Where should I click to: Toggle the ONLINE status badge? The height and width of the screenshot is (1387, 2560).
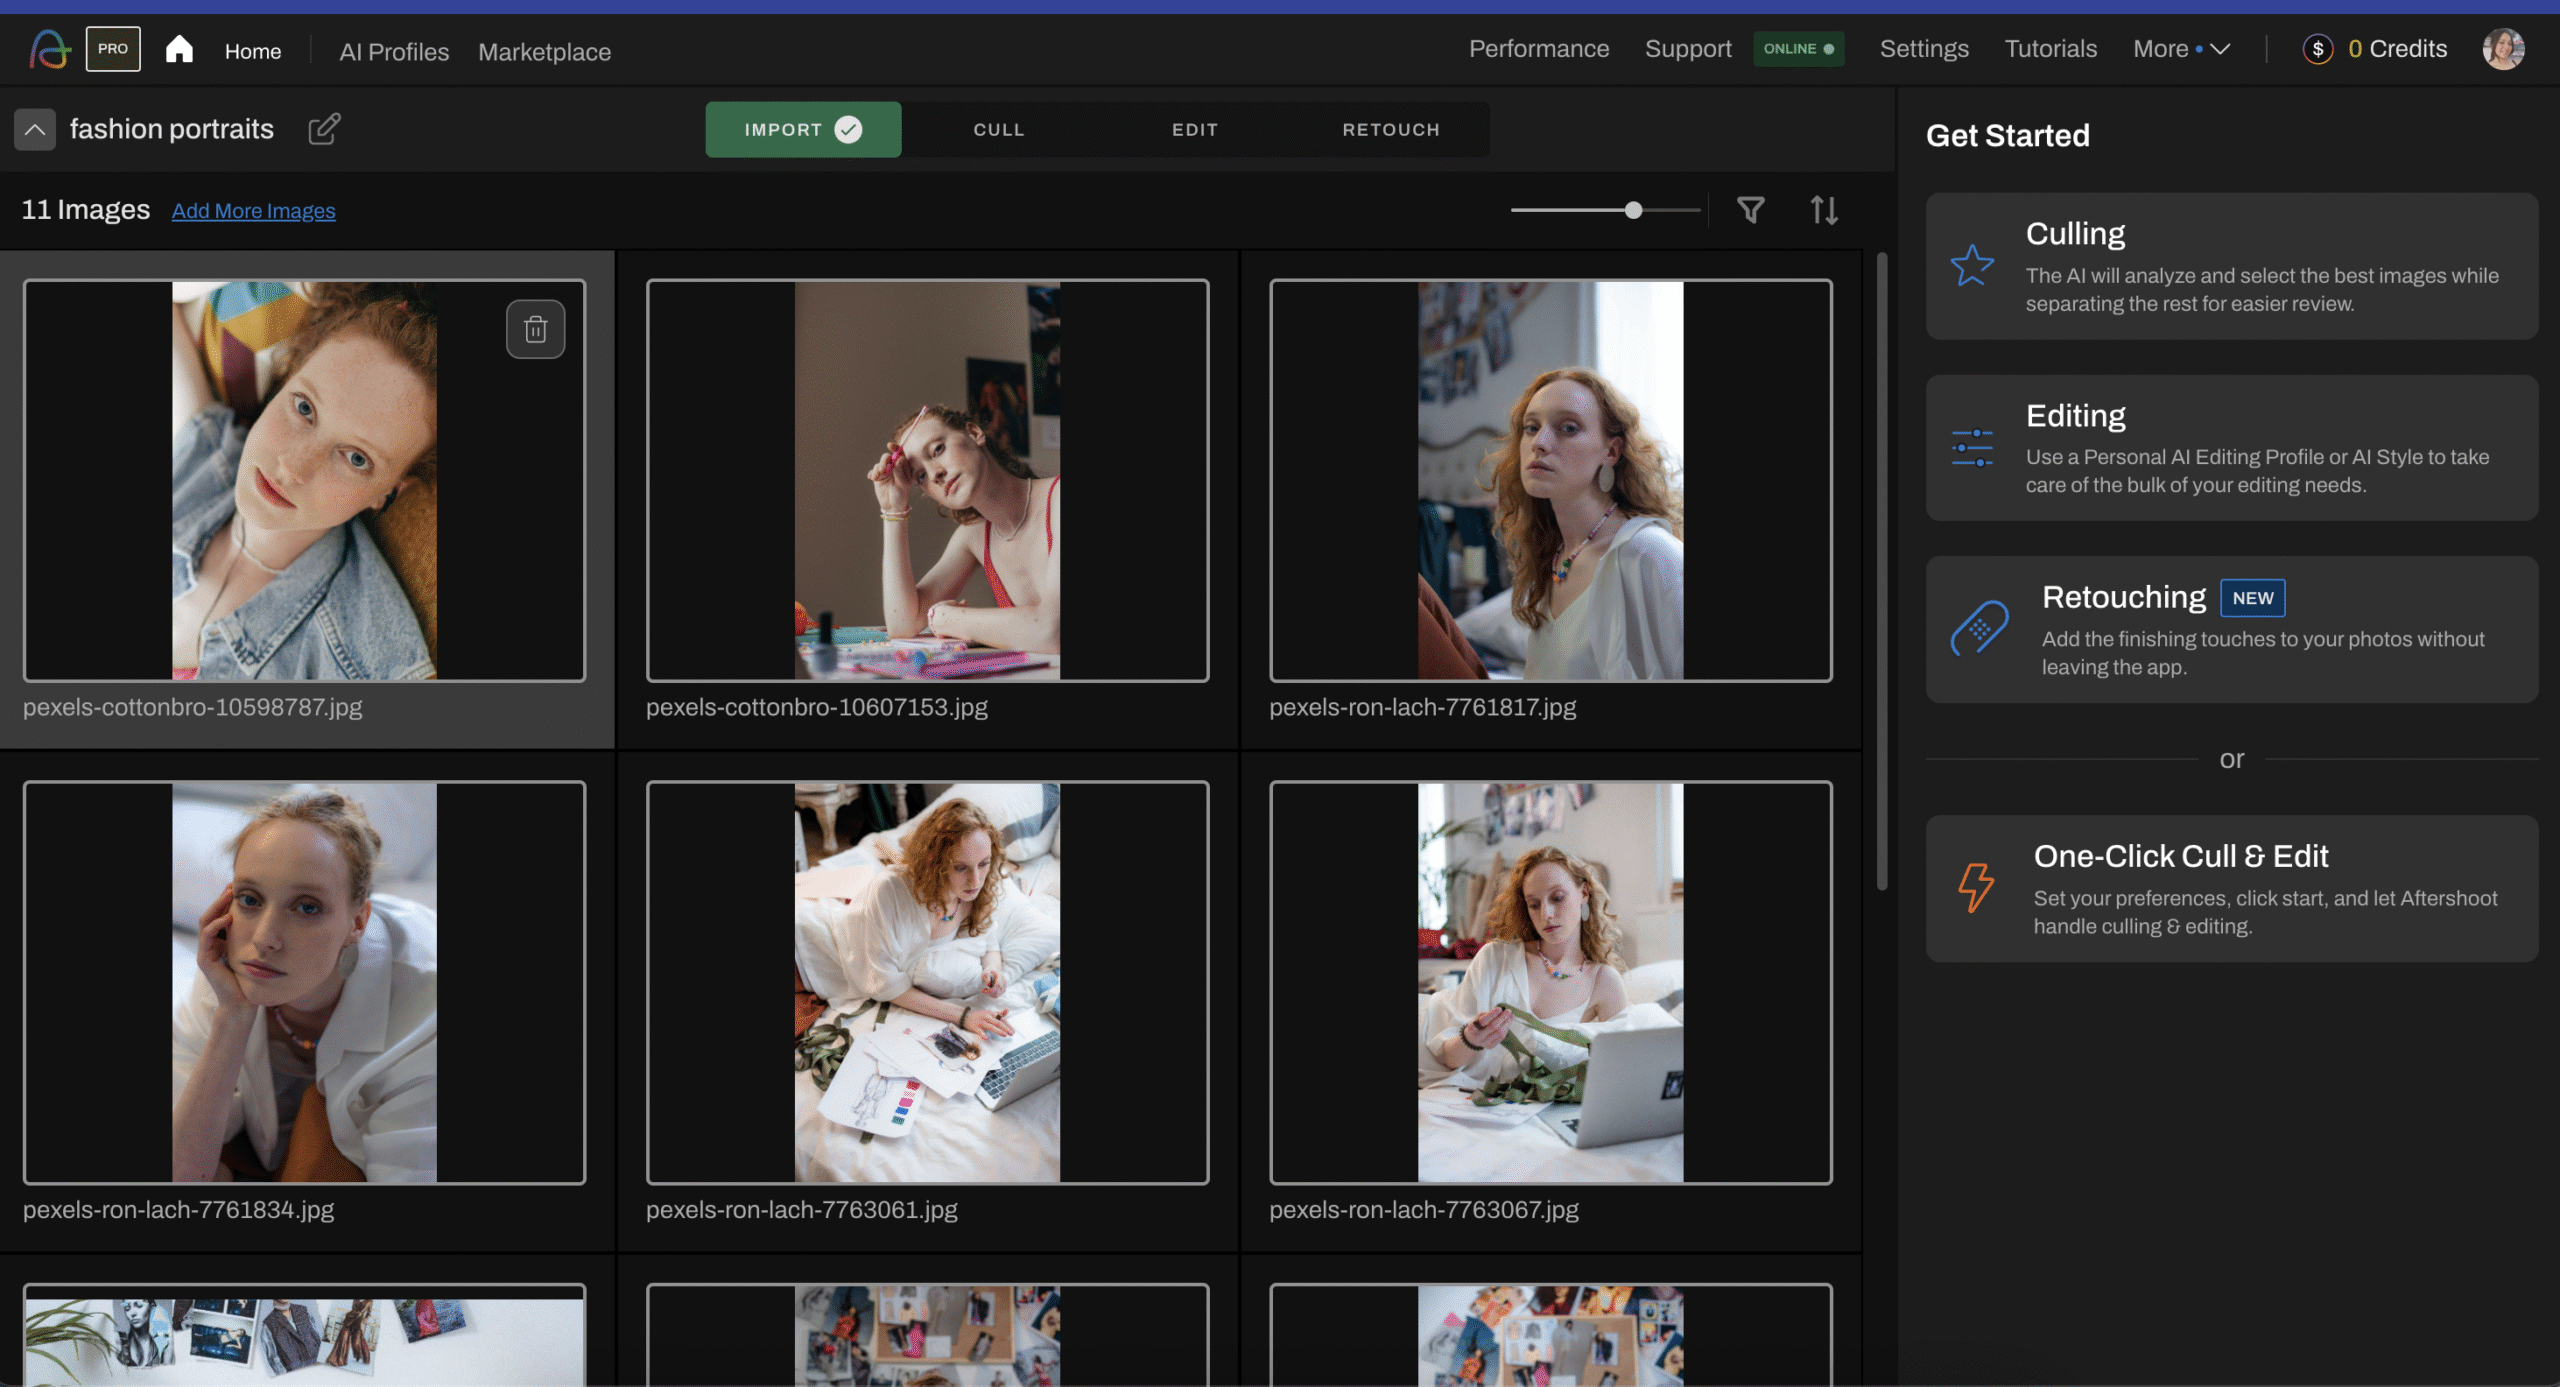(1797, 49)
